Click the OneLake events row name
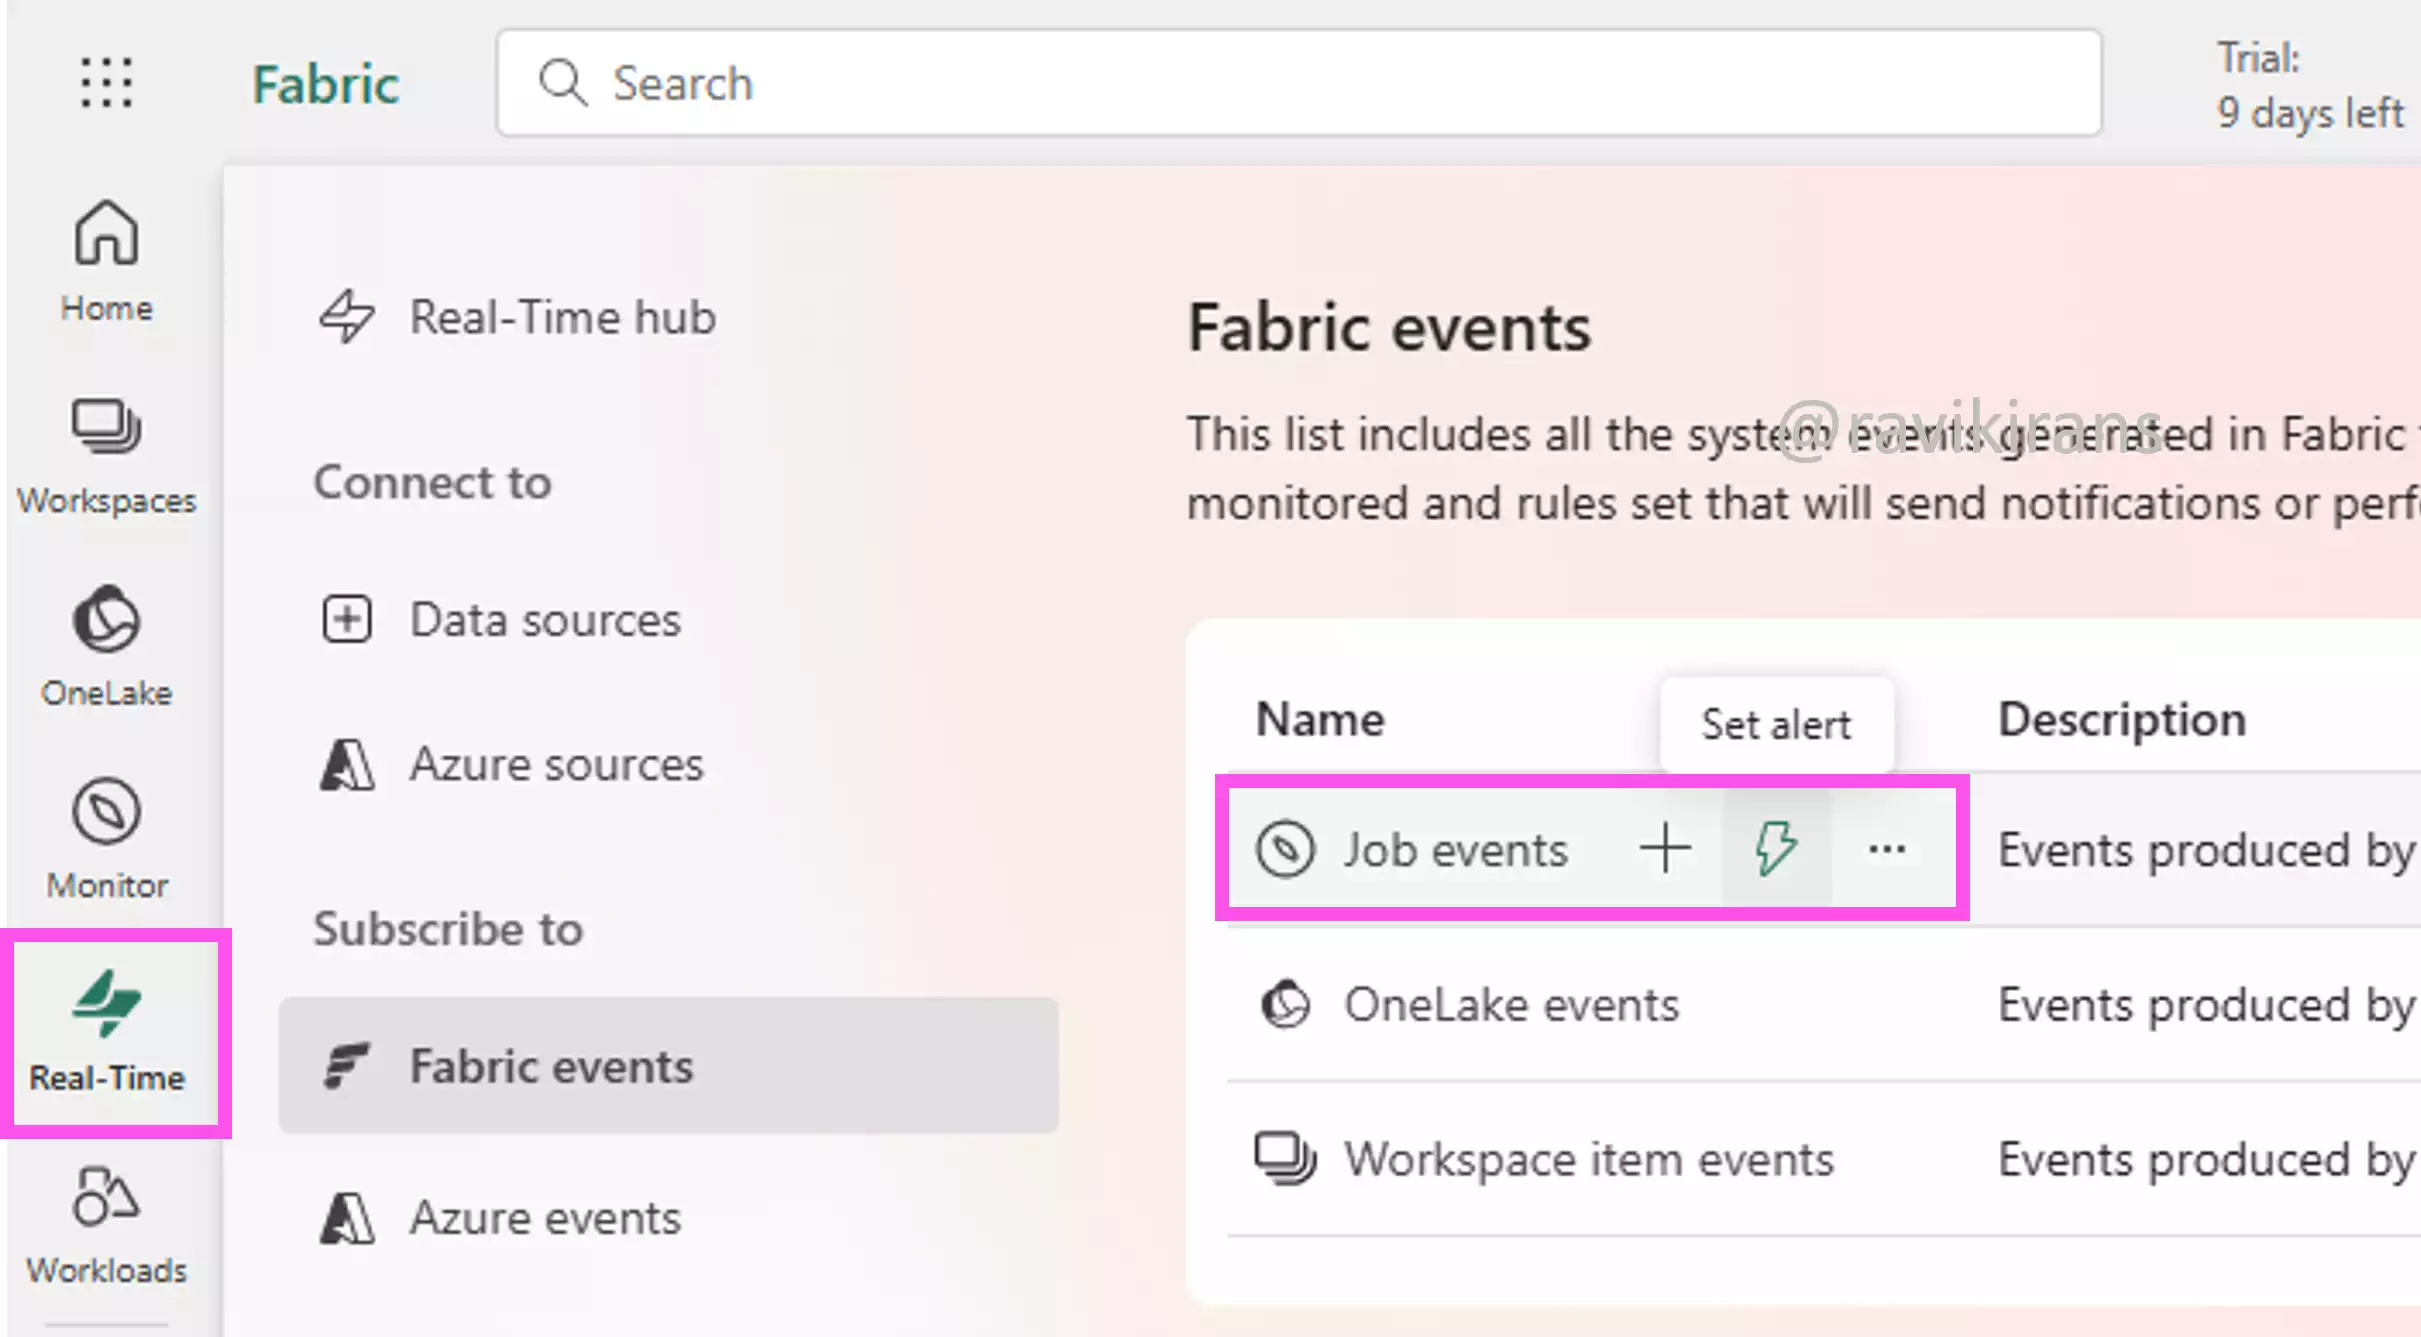The width and height of the screenshot is (2421, 1337). (1511, 1005)
